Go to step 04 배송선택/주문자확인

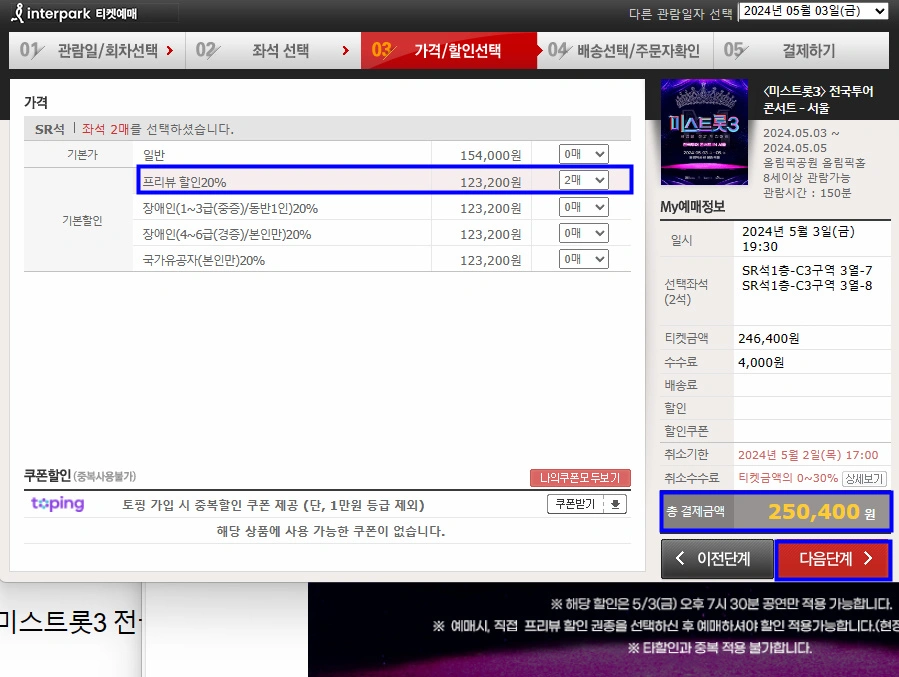click(625, 50)
